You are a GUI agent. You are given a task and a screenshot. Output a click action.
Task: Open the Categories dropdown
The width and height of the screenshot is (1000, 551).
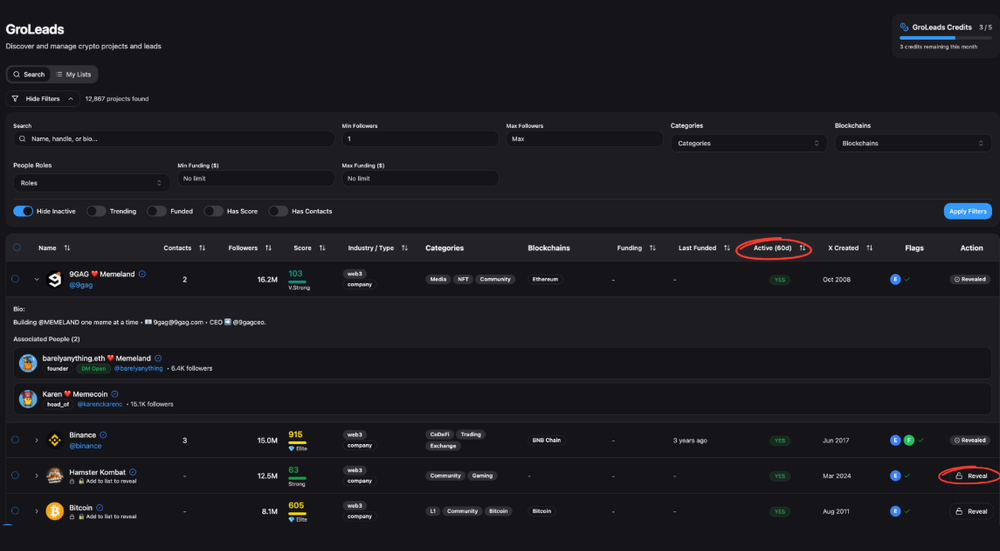tap(749, 143)
